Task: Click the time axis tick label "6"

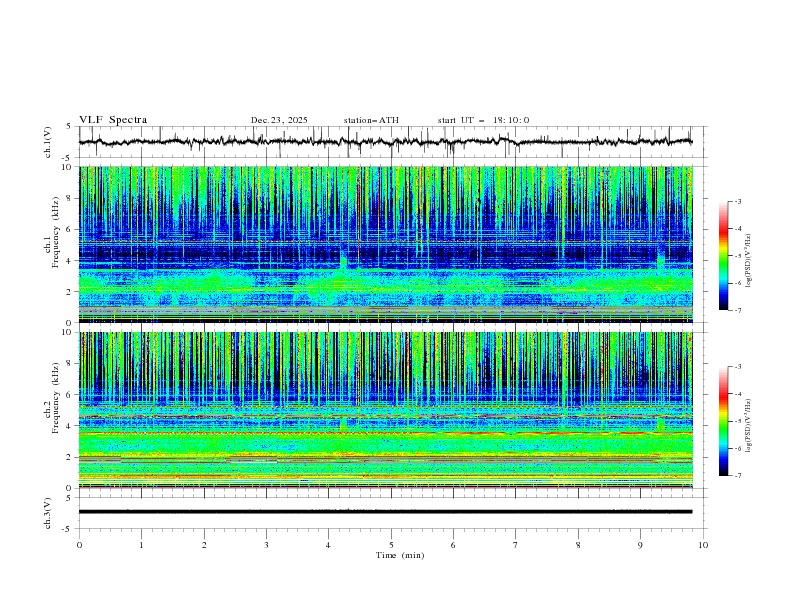Action: pyautogui.click(x=454, y=545)
